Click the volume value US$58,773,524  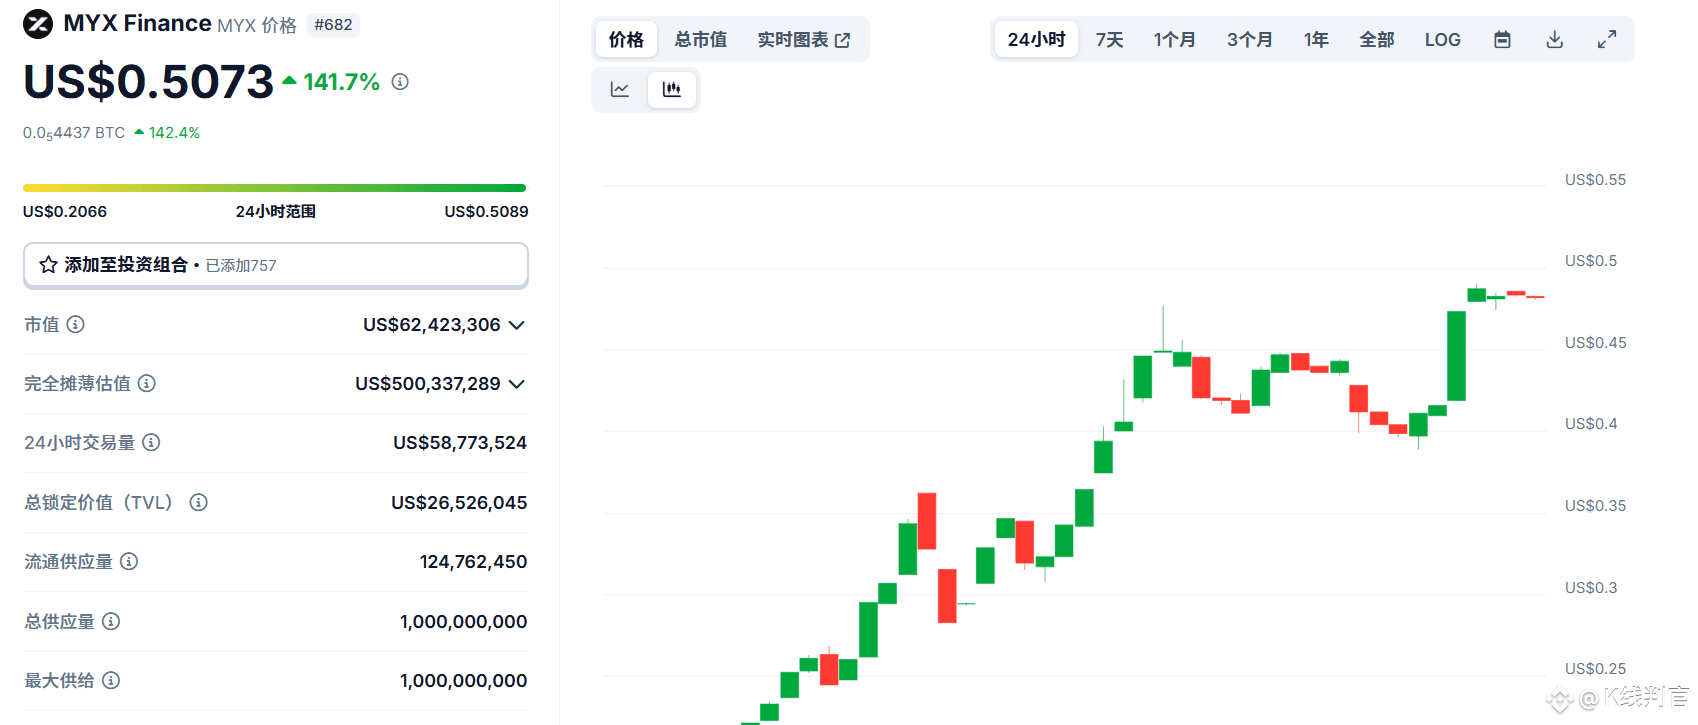[460, 443]
